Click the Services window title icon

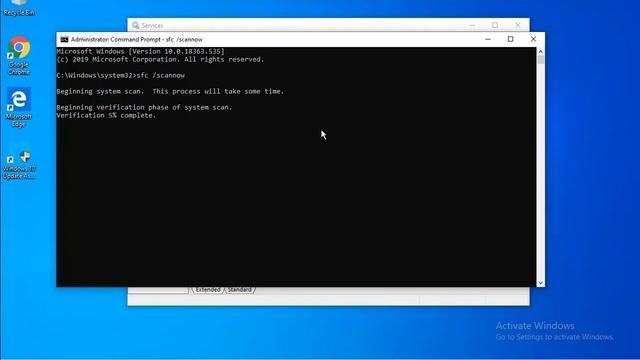136,25
